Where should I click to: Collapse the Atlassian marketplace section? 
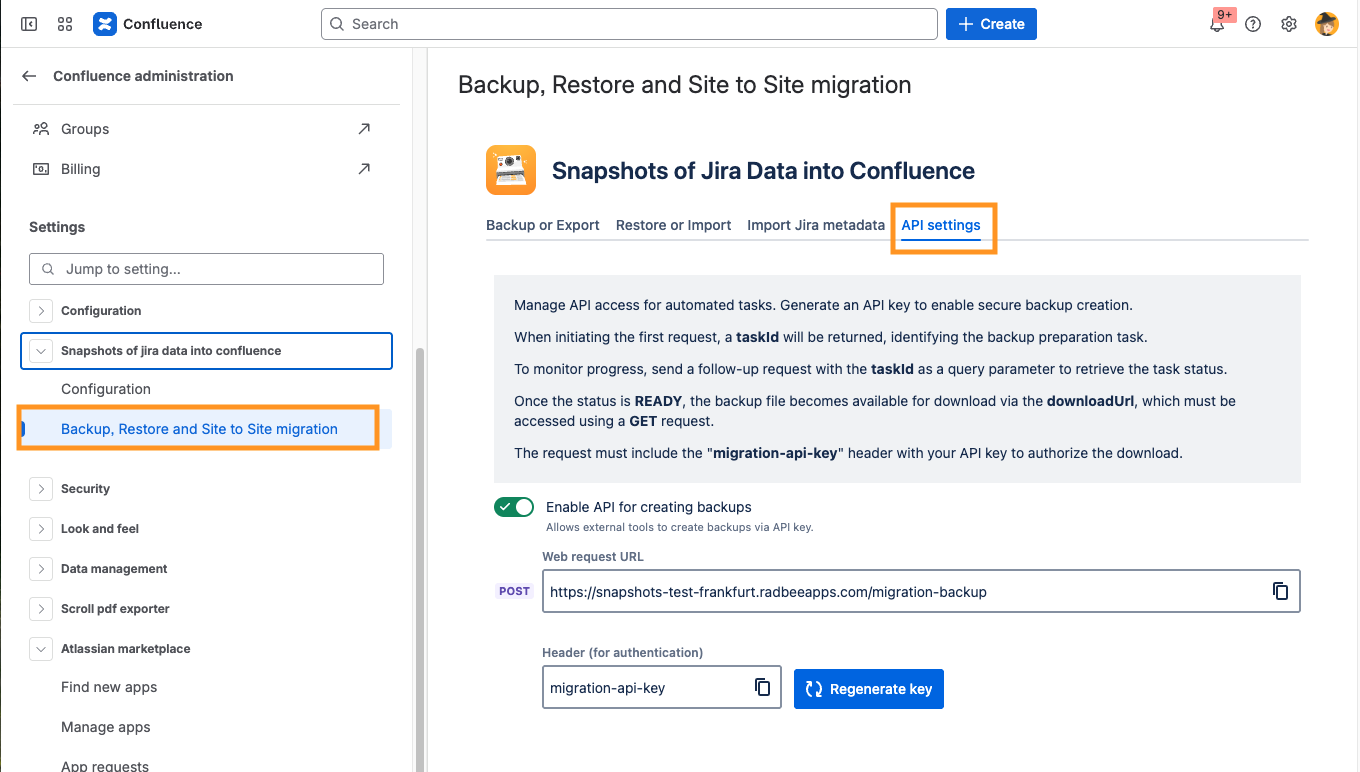[x=41, y=649]
